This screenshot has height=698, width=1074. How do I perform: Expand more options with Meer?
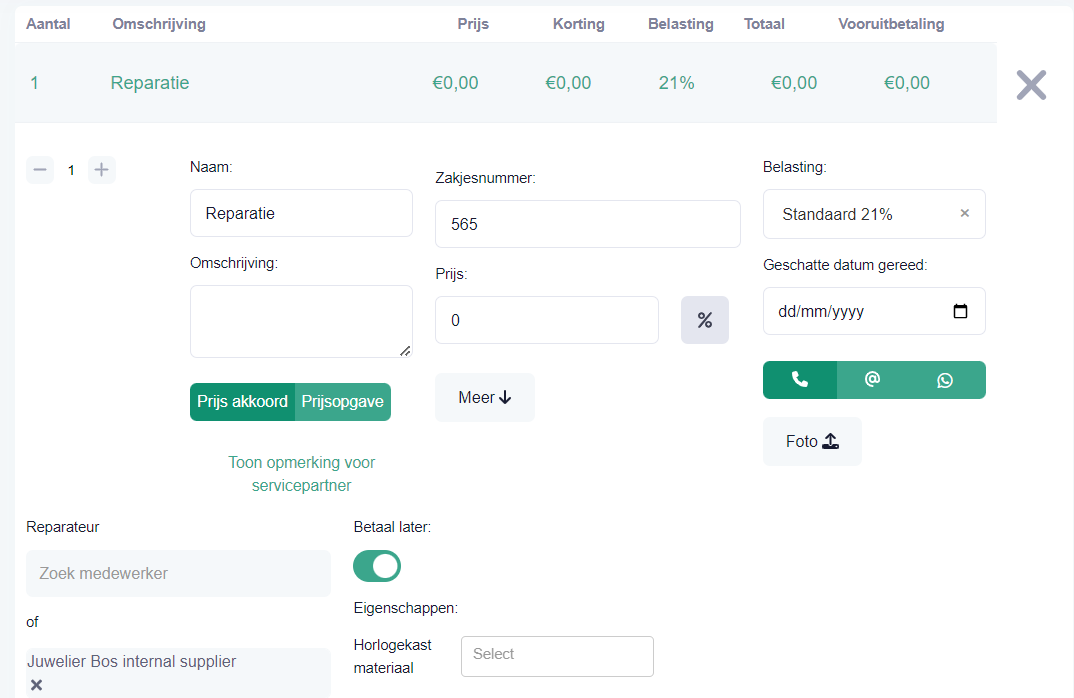coord(485,397)
